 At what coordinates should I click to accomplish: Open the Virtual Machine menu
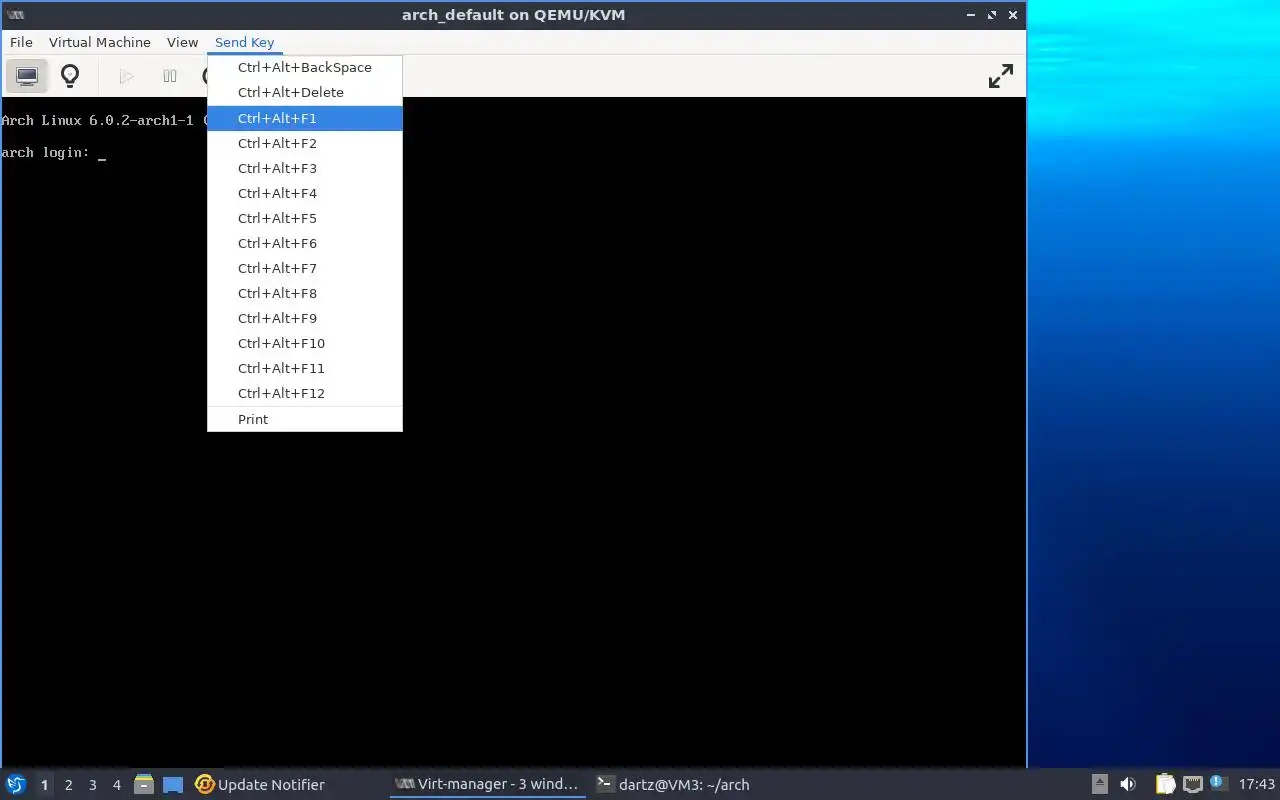(100, 42)
